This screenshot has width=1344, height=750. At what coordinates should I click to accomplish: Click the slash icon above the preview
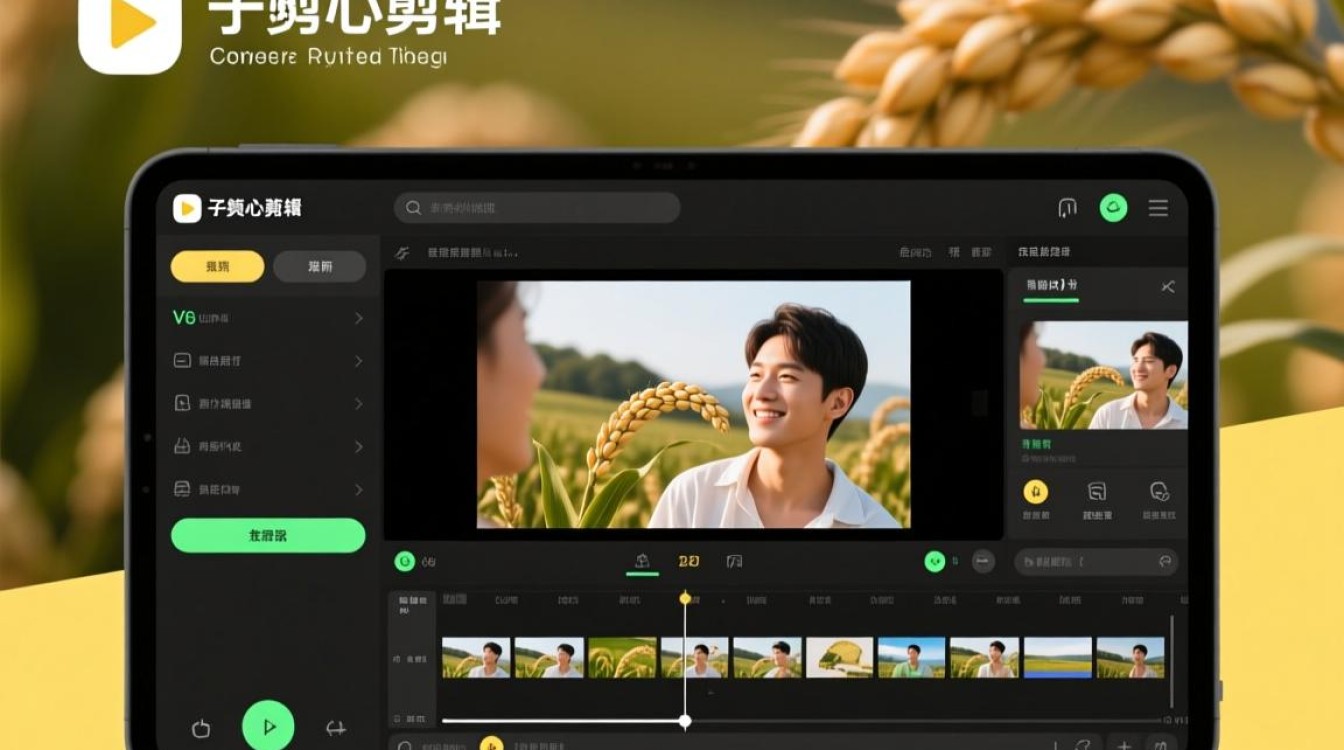402,253
